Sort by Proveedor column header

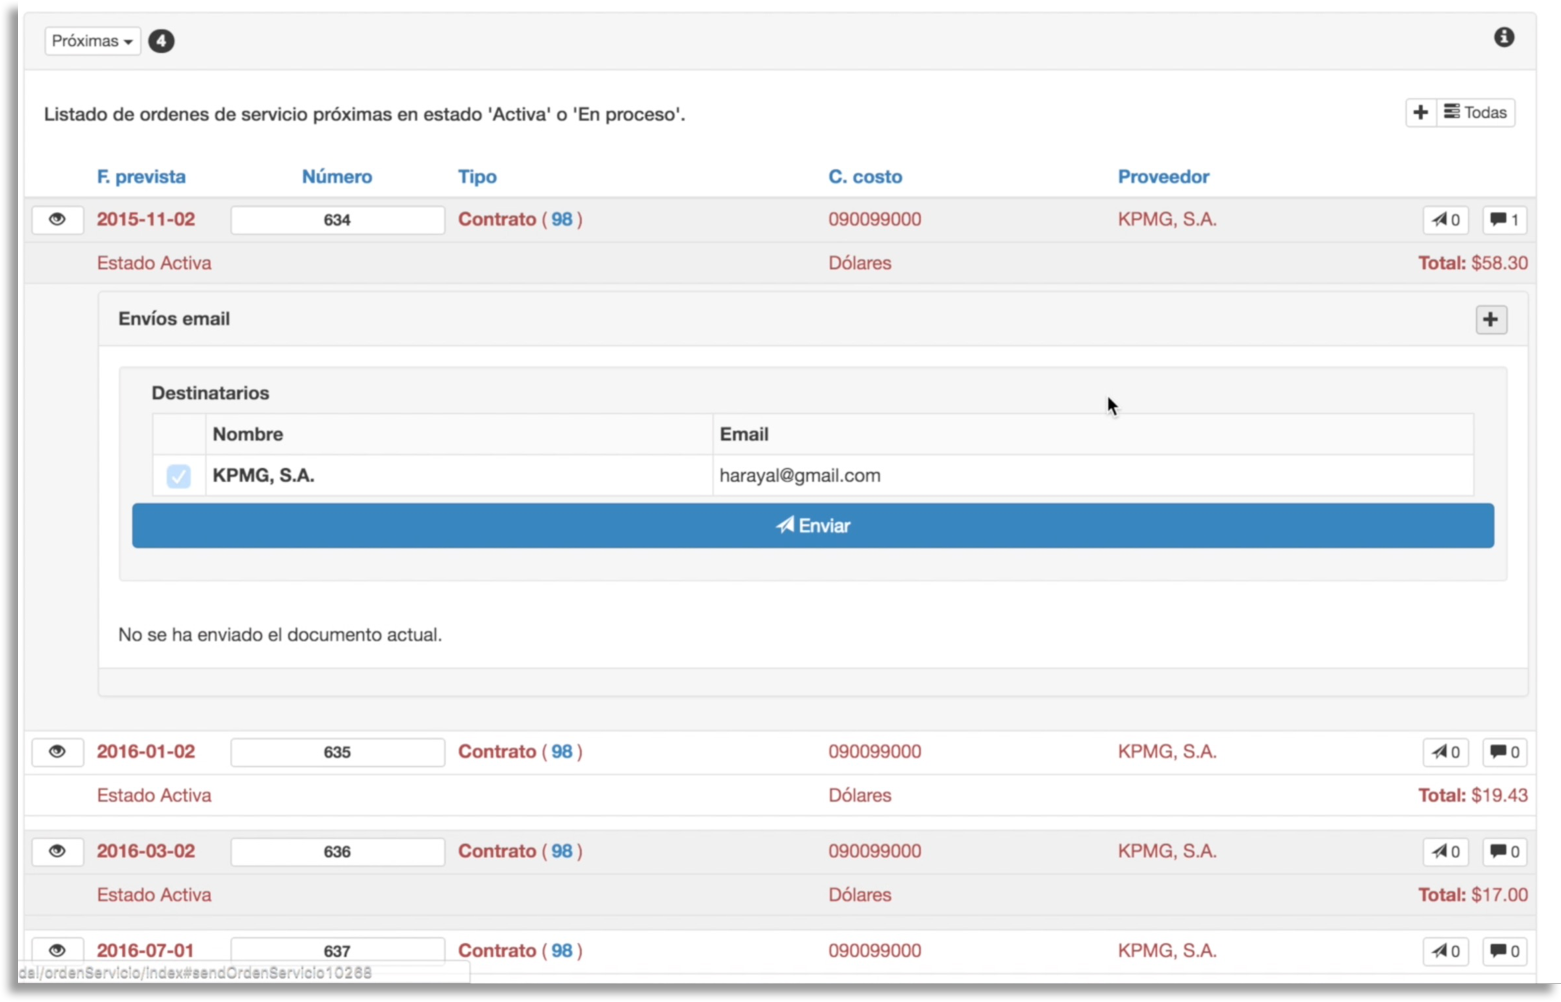click(x=1163, y=177)
